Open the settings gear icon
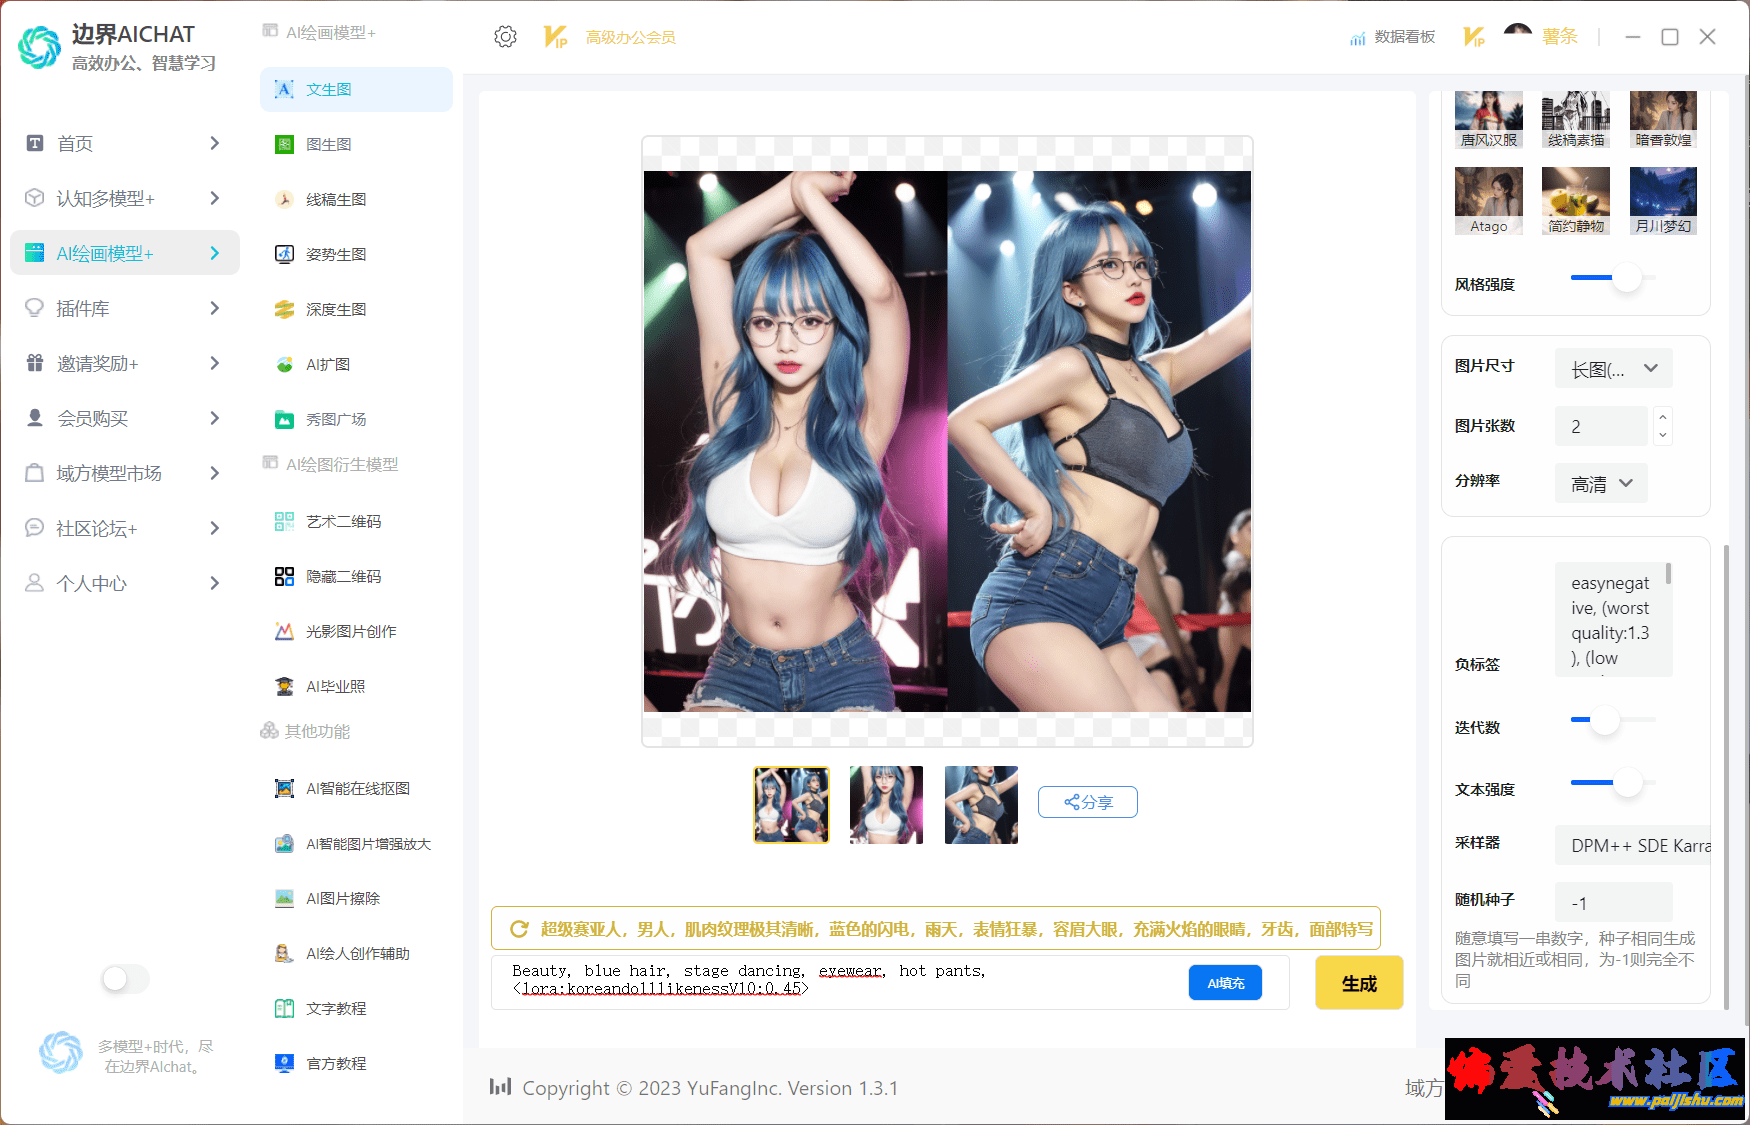The image size is (1750, 1125). (505, 37)
